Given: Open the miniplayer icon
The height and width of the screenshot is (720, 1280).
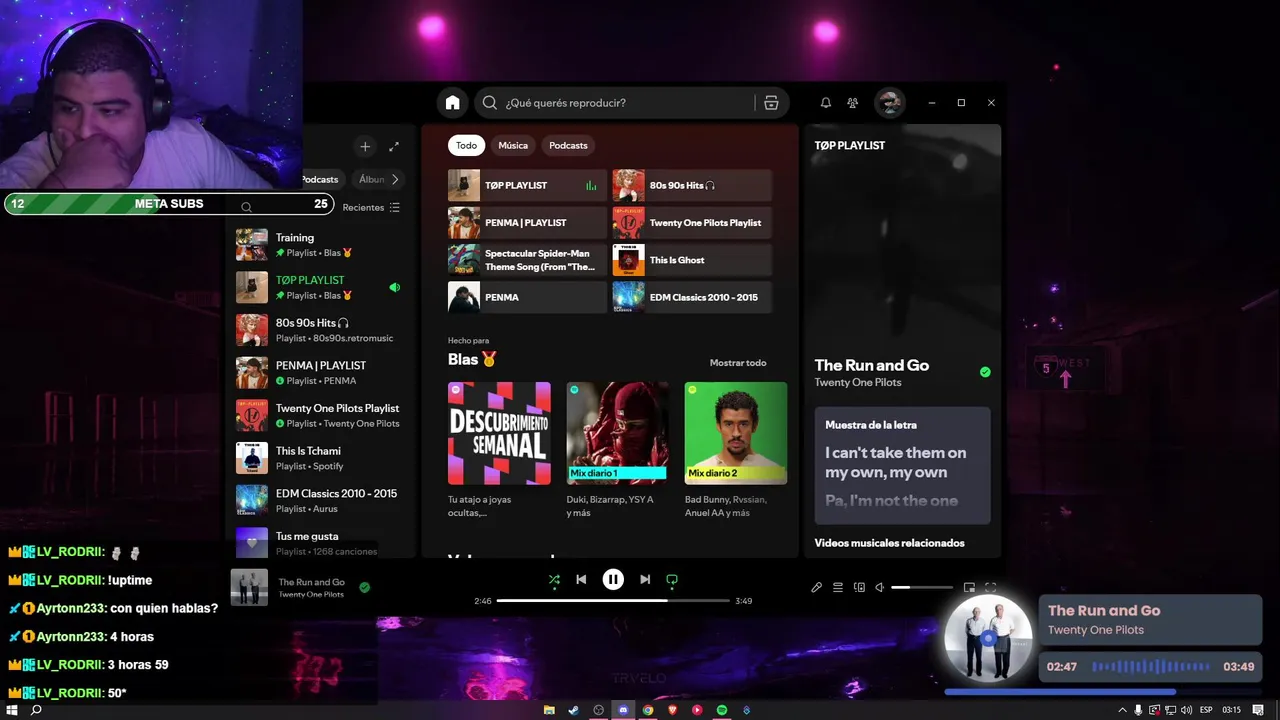Looking at the screenshot, I should click(x=969, y=587).
